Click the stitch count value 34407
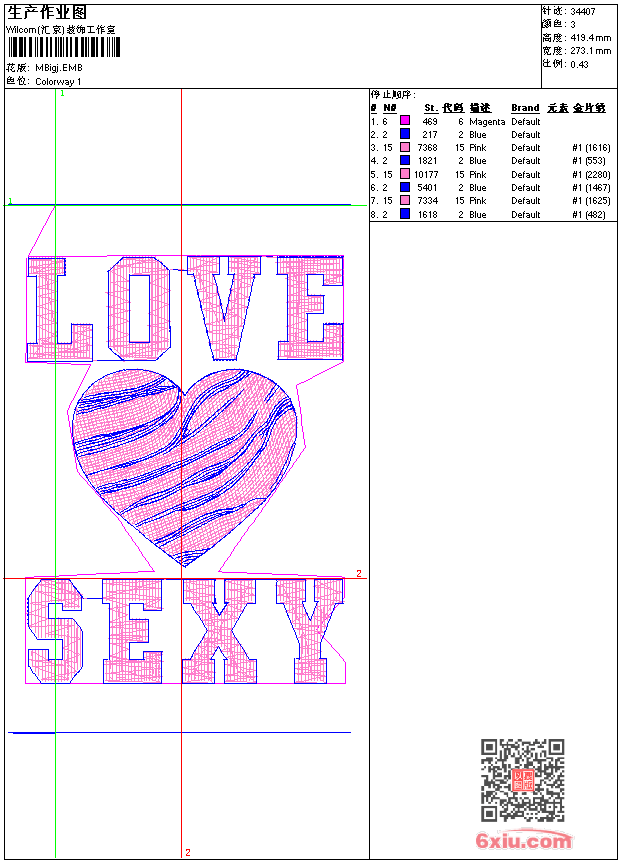The image size is (620, 860). click(x=583, y=12)
